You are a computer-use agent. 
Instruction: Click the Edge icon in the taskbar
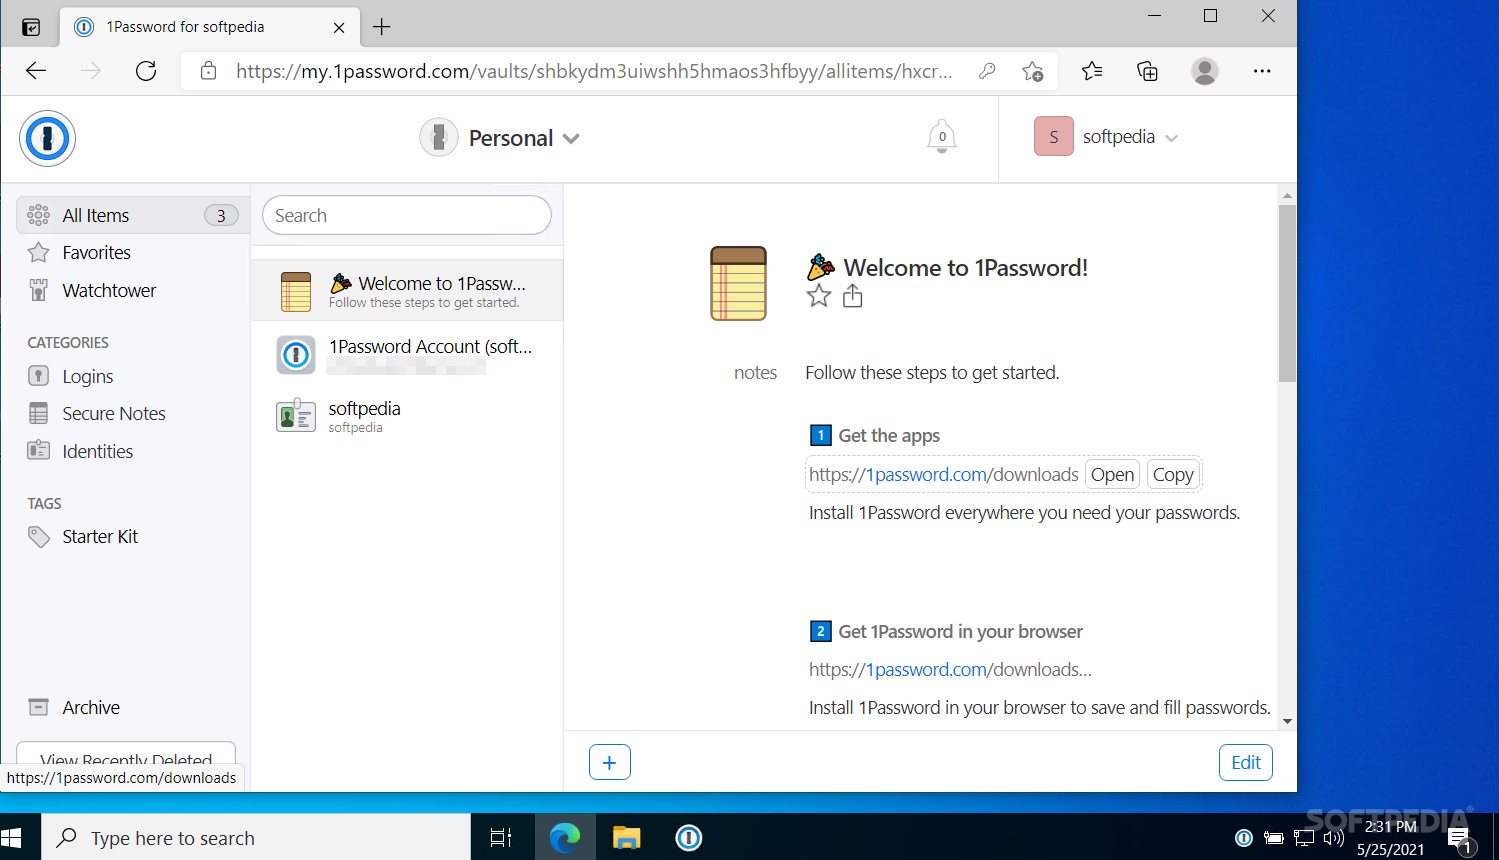[x=565, y=838]
